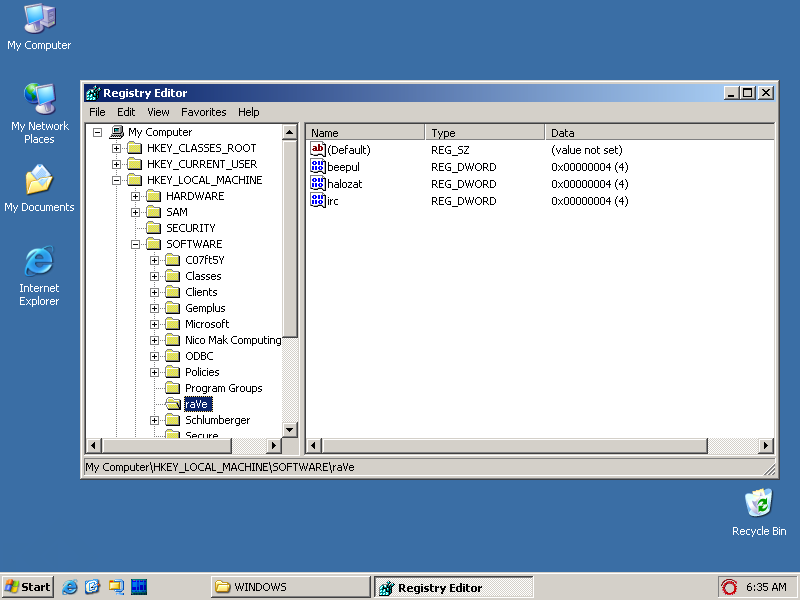Viewport: 800px width, 600px height.
Task: Switch to the WINDOWS taskbar button
Action: point(291,587)
